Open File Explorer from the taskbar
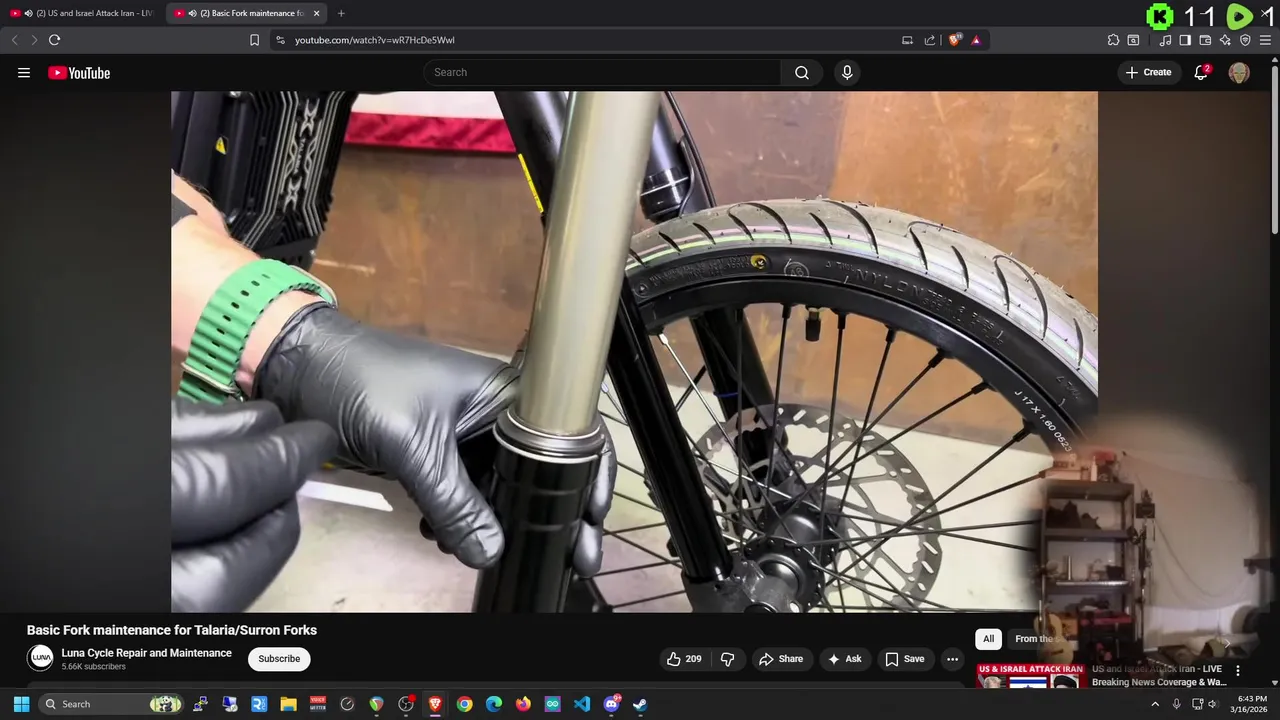Image resolution: width=1280 pixels, height=720 pixels. (x=289, y=704)
